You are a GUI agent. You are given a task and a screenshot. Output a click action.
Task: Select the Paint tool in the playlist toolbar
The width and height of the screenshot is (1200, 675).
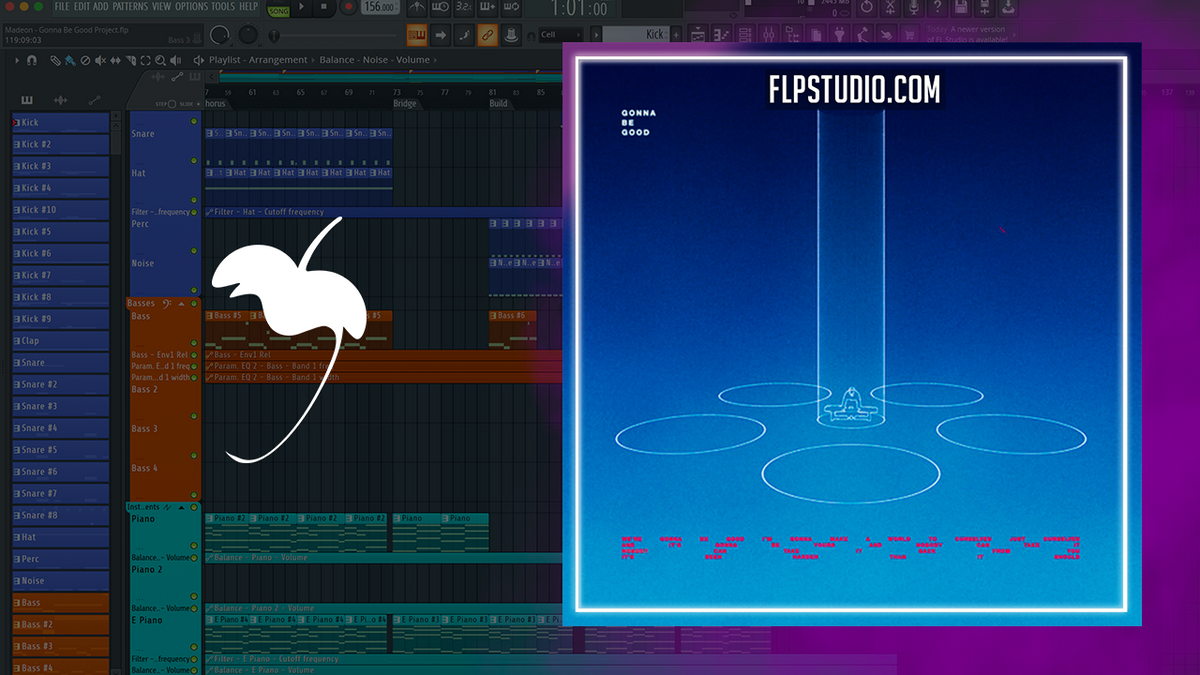click(69, 61)
